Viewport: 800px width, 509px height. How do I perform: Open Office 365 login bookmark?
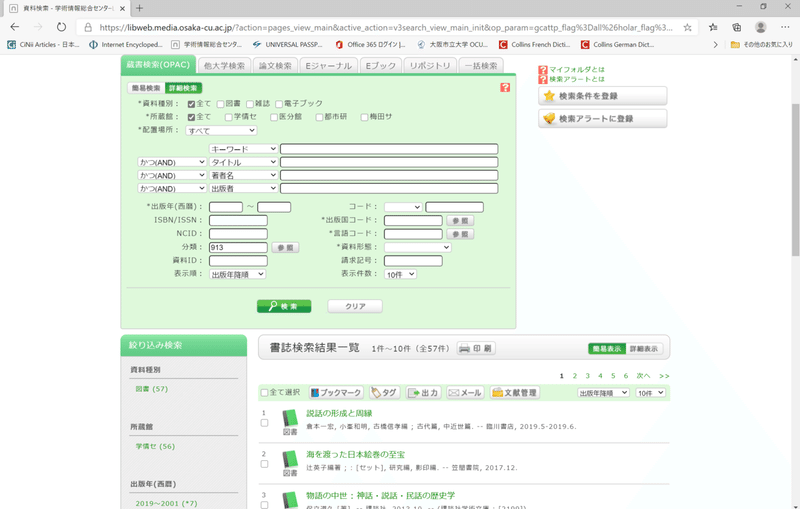(x=370, y=45)
